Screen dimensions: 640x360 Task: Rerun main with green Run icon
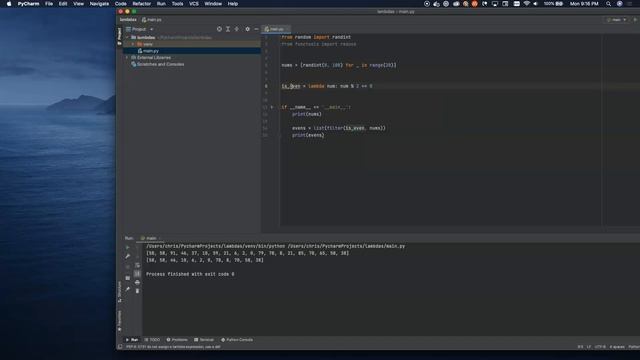click(x=128, y=247)
